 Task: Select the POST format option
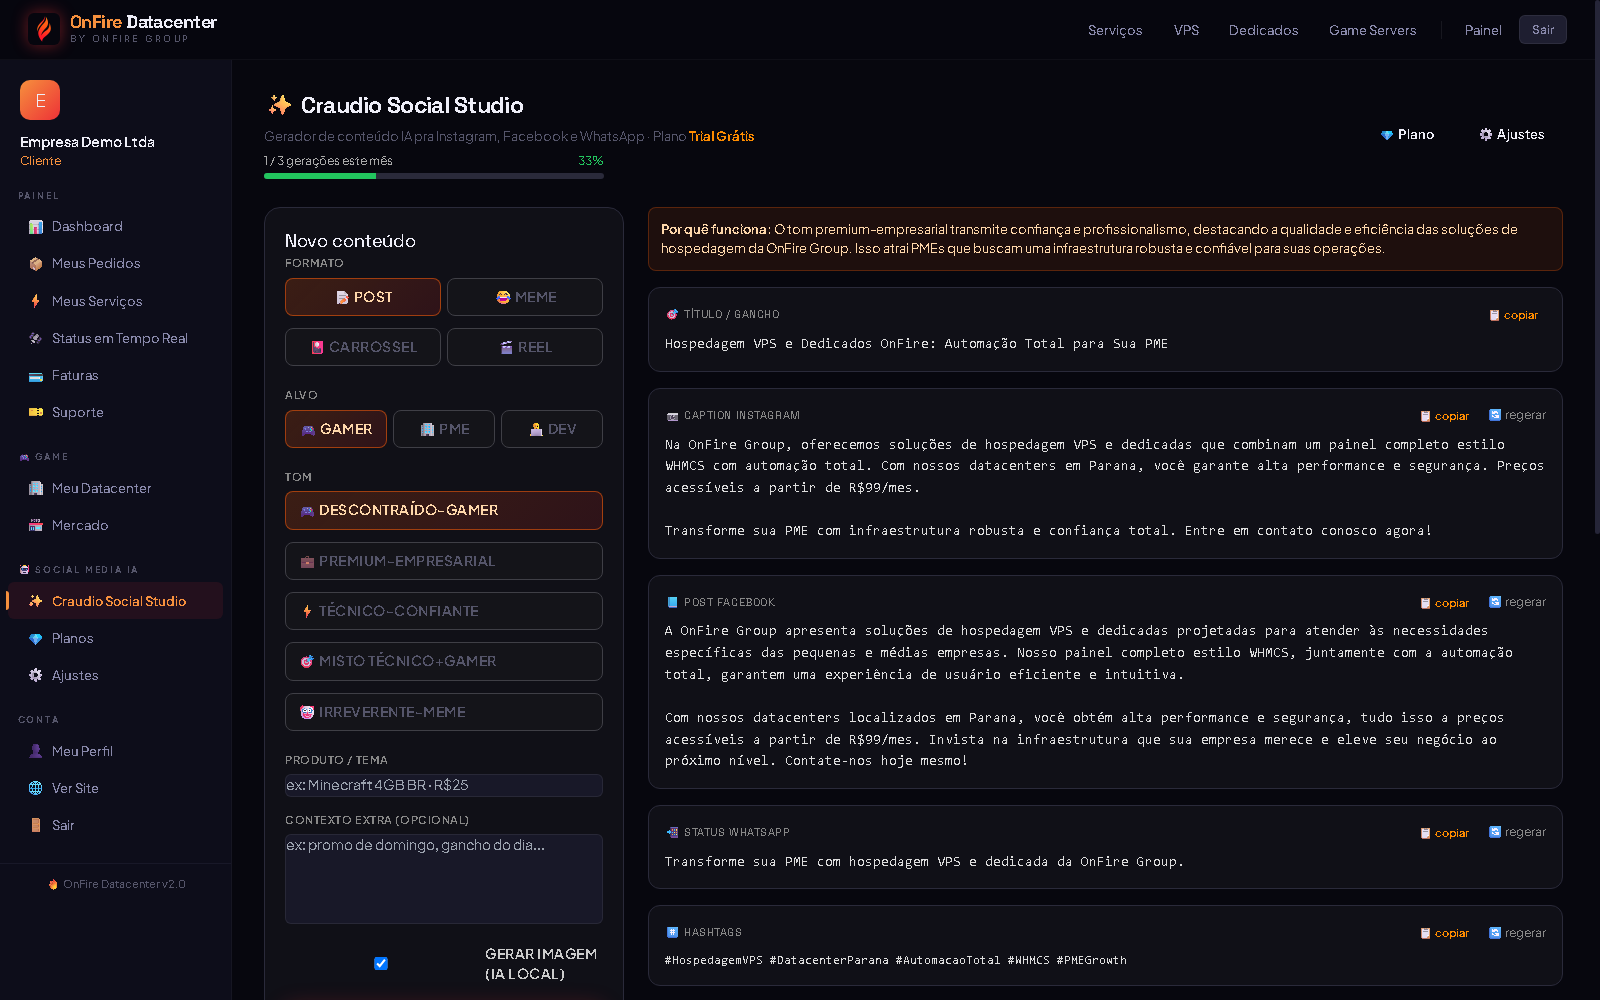pos(363,297)
